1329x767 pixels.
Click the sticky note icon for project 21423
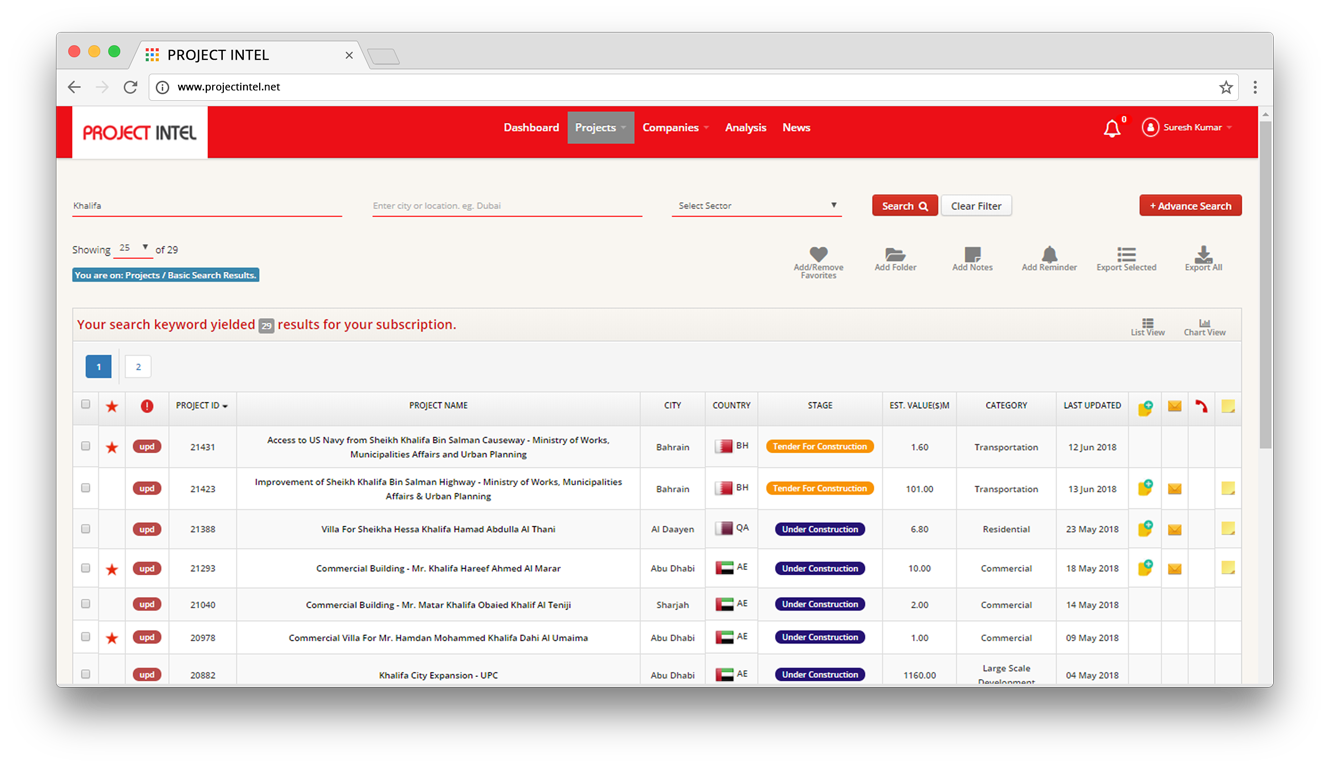tap(1228, 488)
